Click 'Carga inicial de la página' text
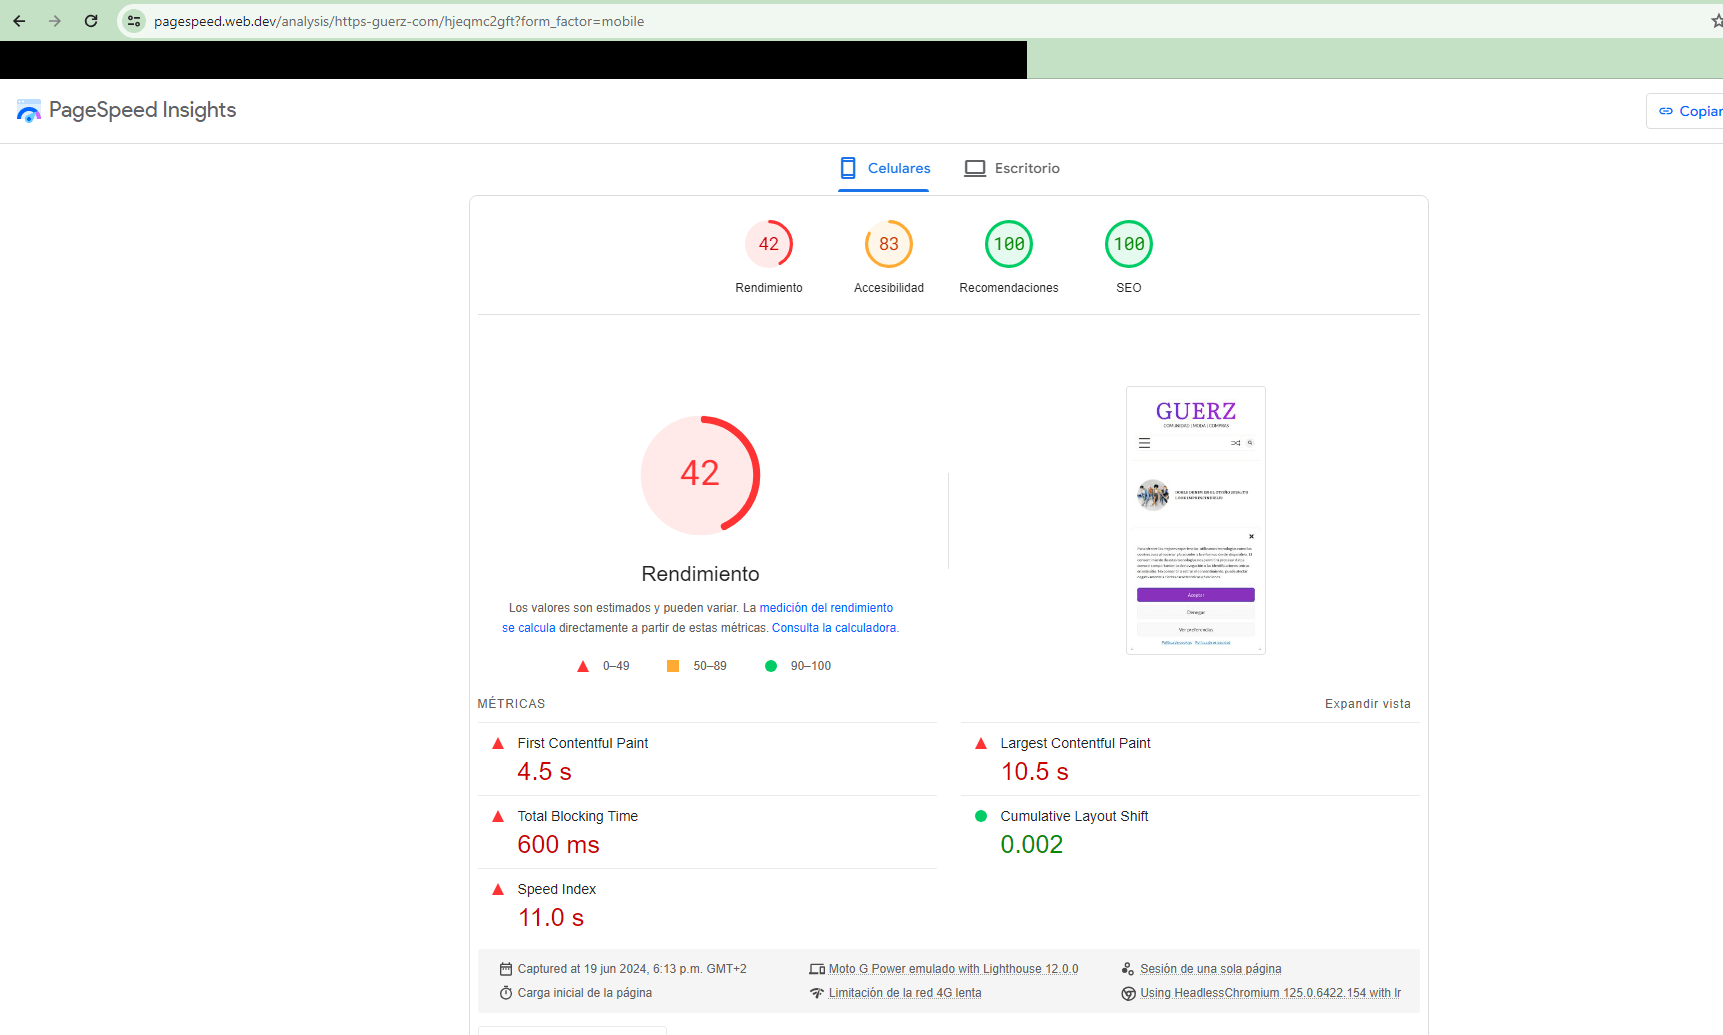 (585, 993)
